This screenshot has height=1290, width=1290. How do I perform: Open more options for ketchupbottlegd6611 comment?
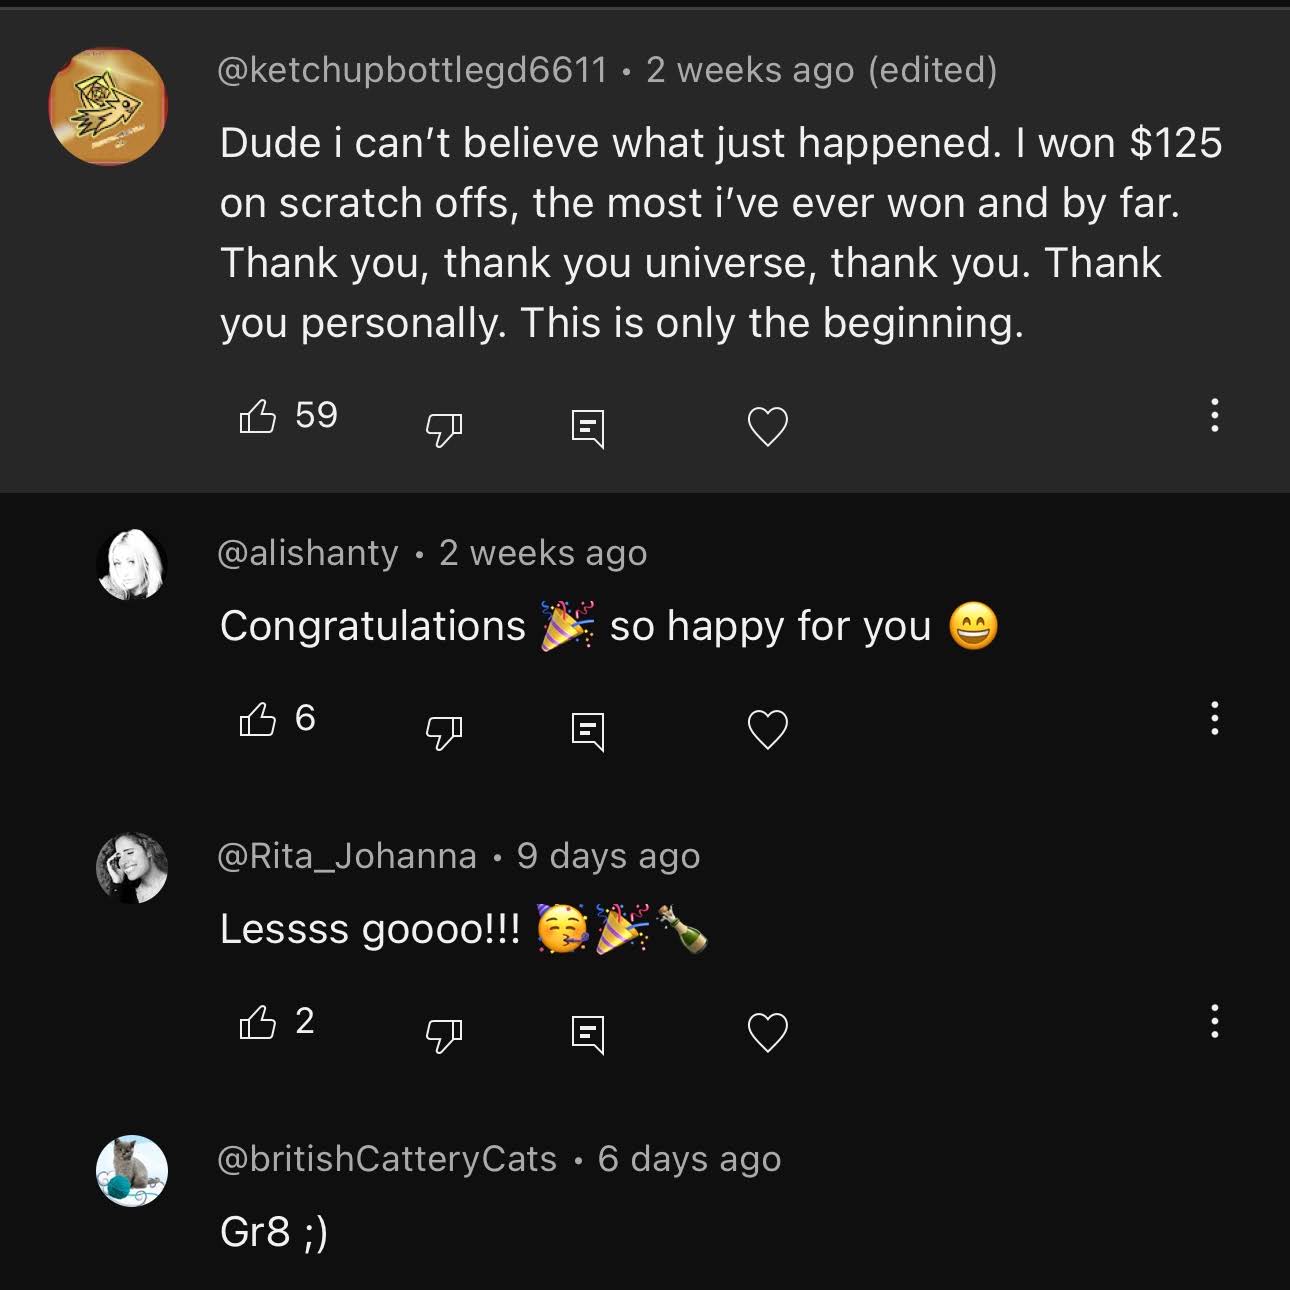tap(1214, 415)
